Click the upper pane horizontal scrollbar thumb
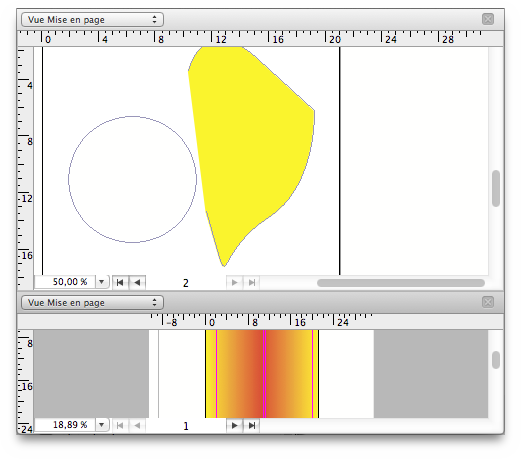Screen dimensions: 521x459 (x=401, y=283)
